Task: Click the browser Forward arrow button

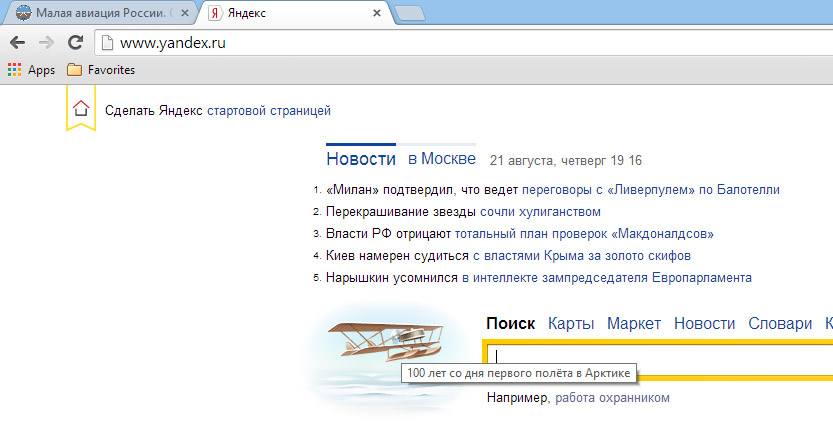Action: click(x=46, y=43)
